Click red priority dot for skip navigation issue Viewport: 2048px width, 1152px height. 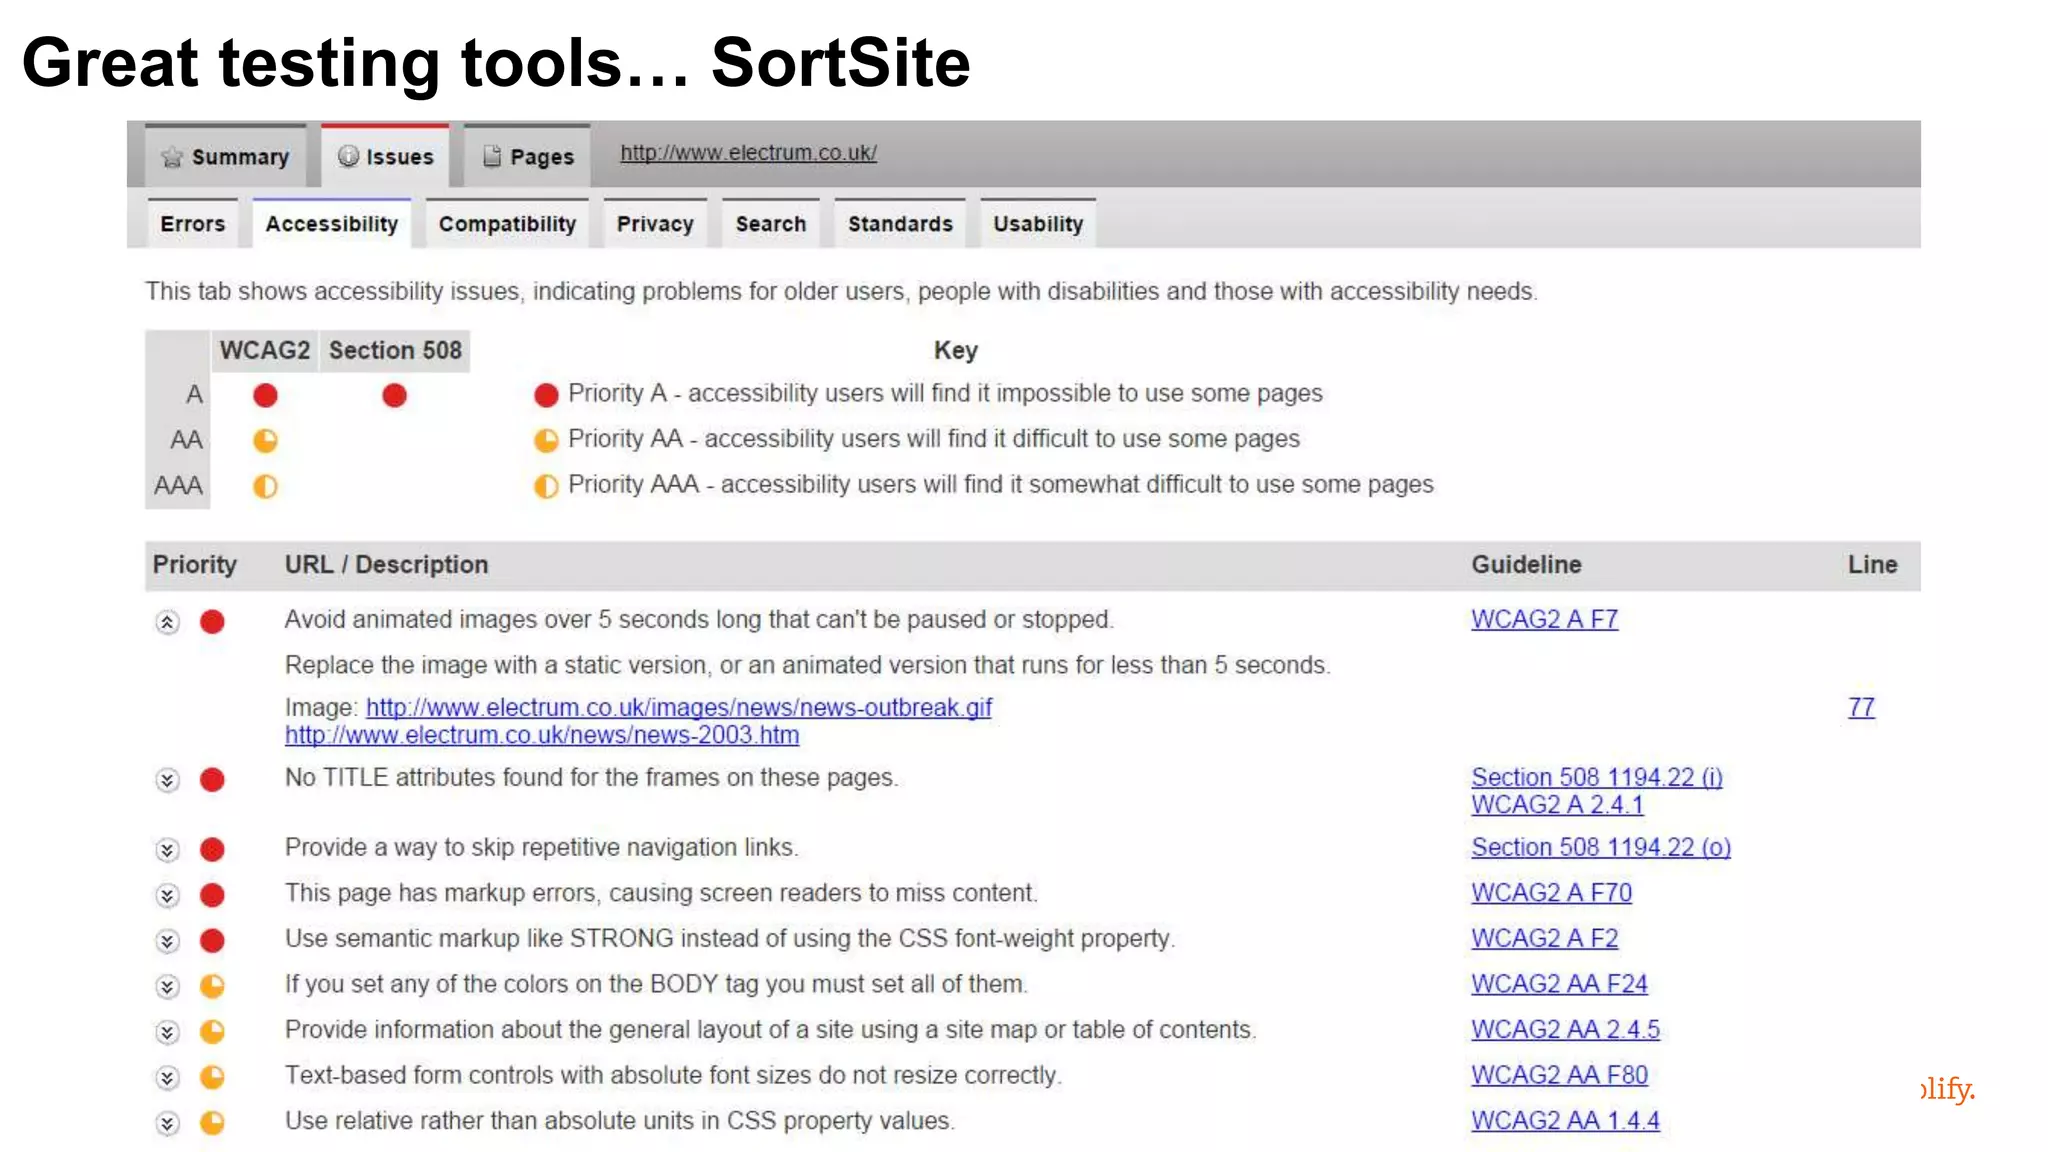click(212, 850)
